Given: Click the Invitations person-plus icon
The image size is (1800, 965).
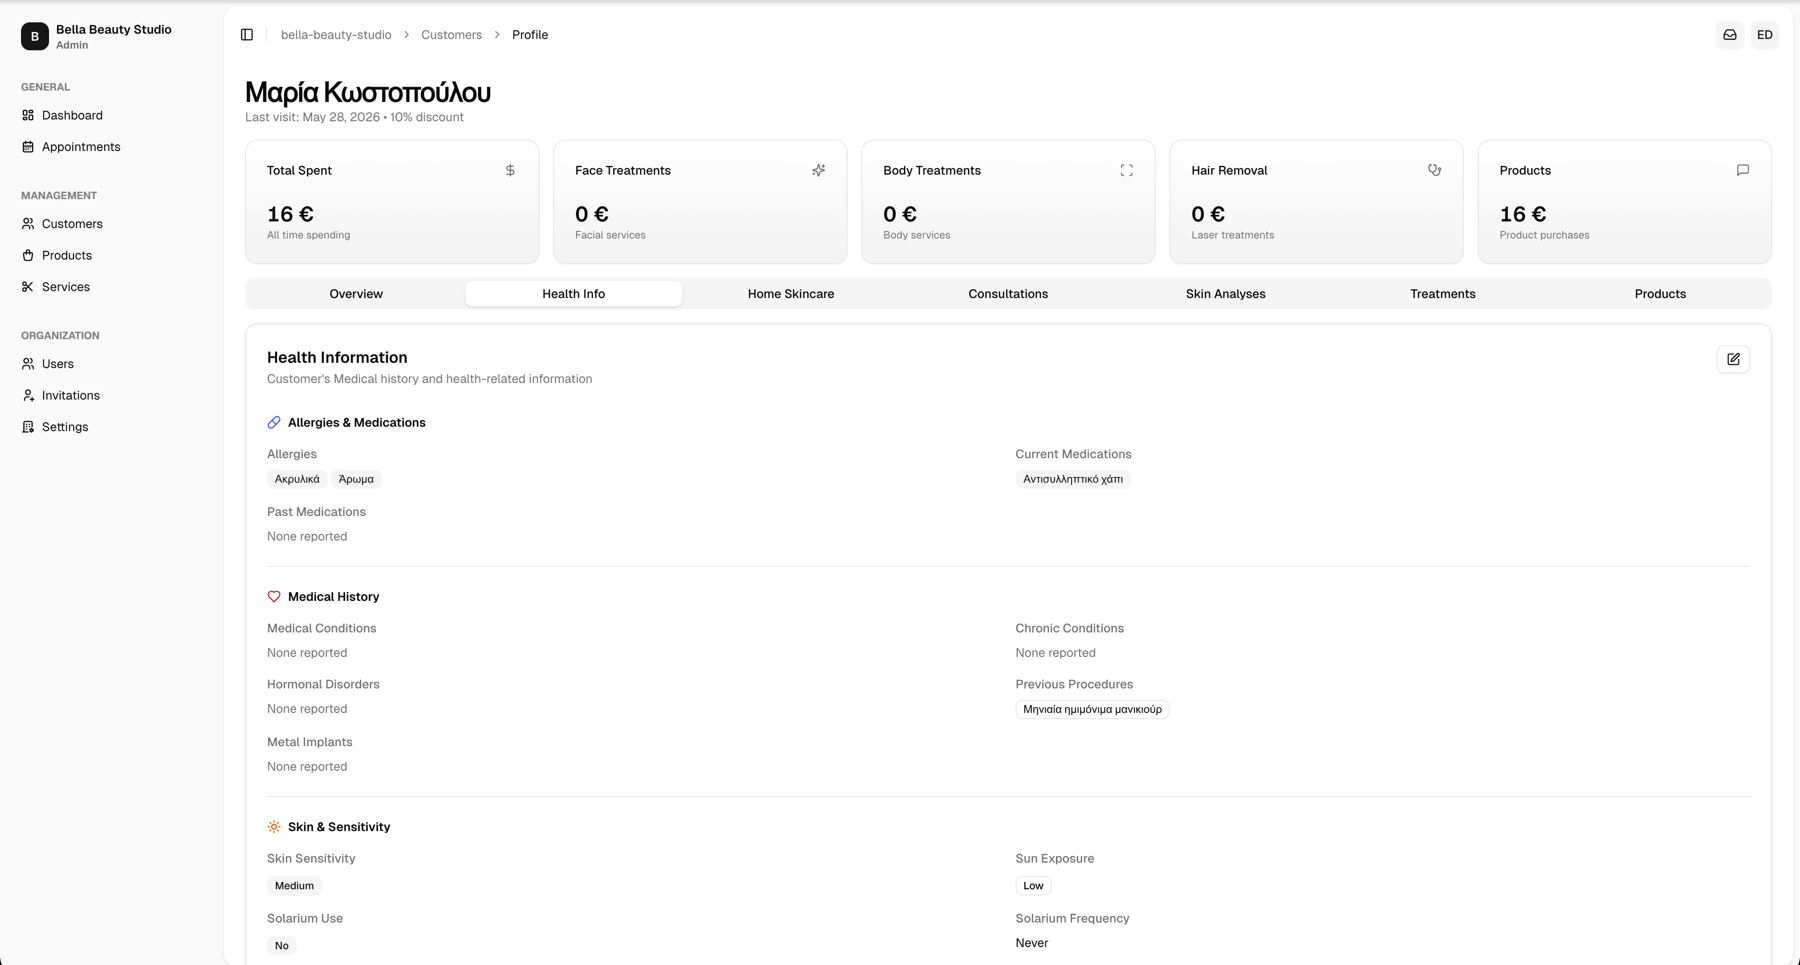Looking at the screenshot, I should [x=28, y=395].
